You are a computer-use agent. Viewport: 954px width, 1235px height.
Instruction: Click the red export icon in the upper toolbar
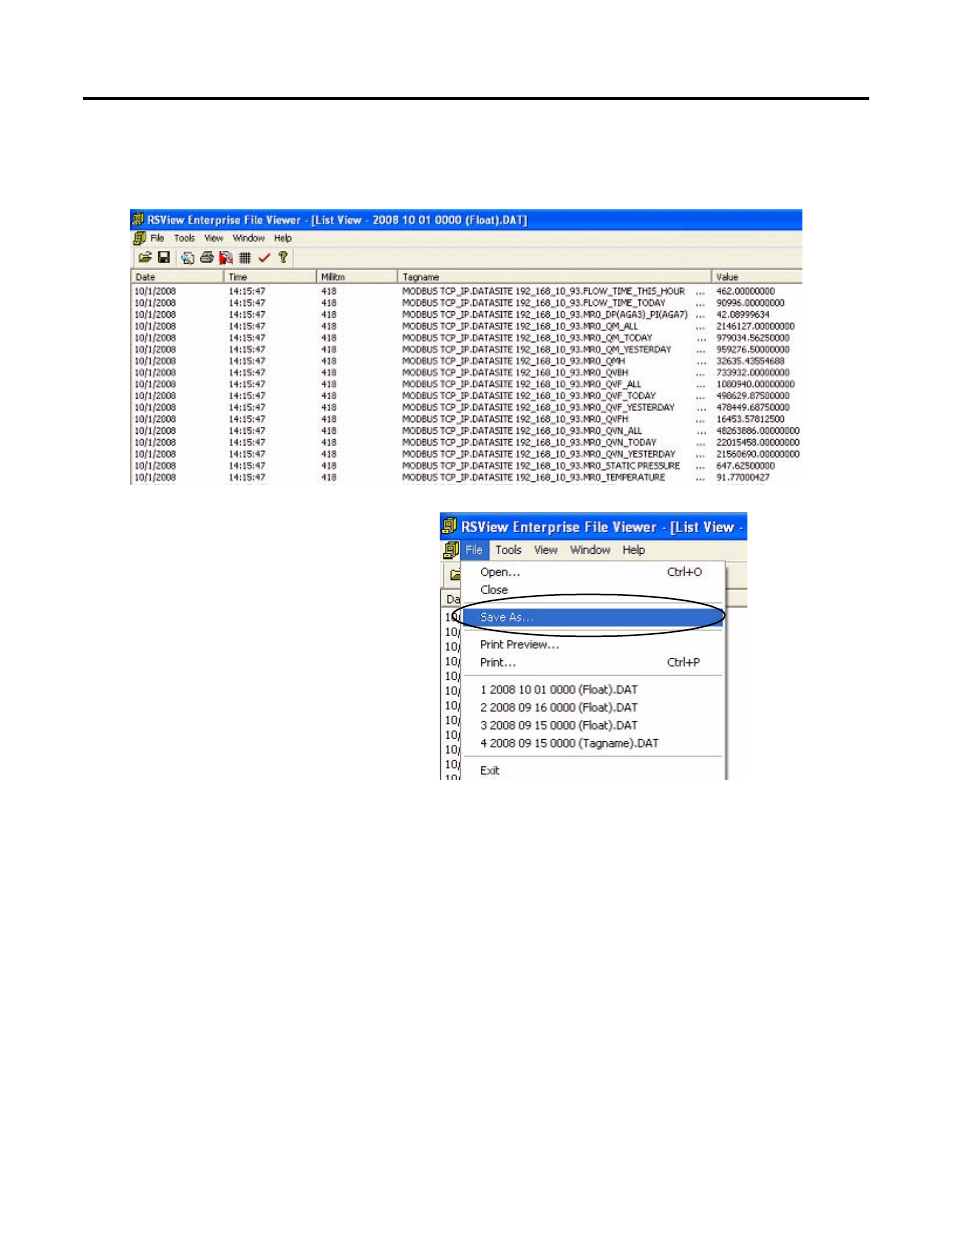pyautogui.click(x=226, y=258)
